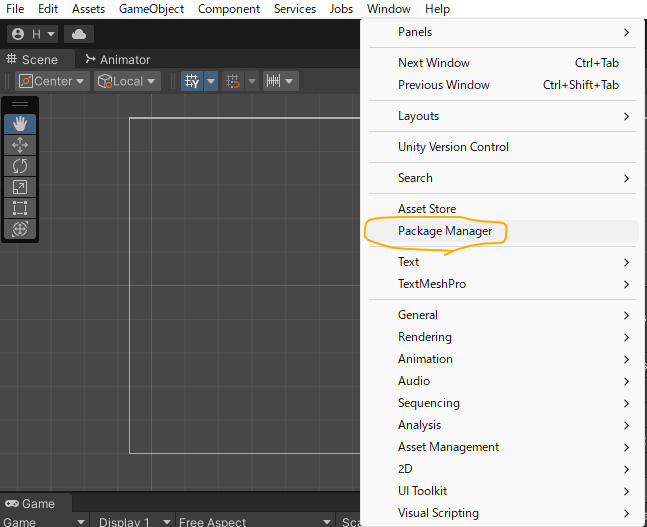Open the Assets menu
The image size is (647, 527).
click(88, 9)
